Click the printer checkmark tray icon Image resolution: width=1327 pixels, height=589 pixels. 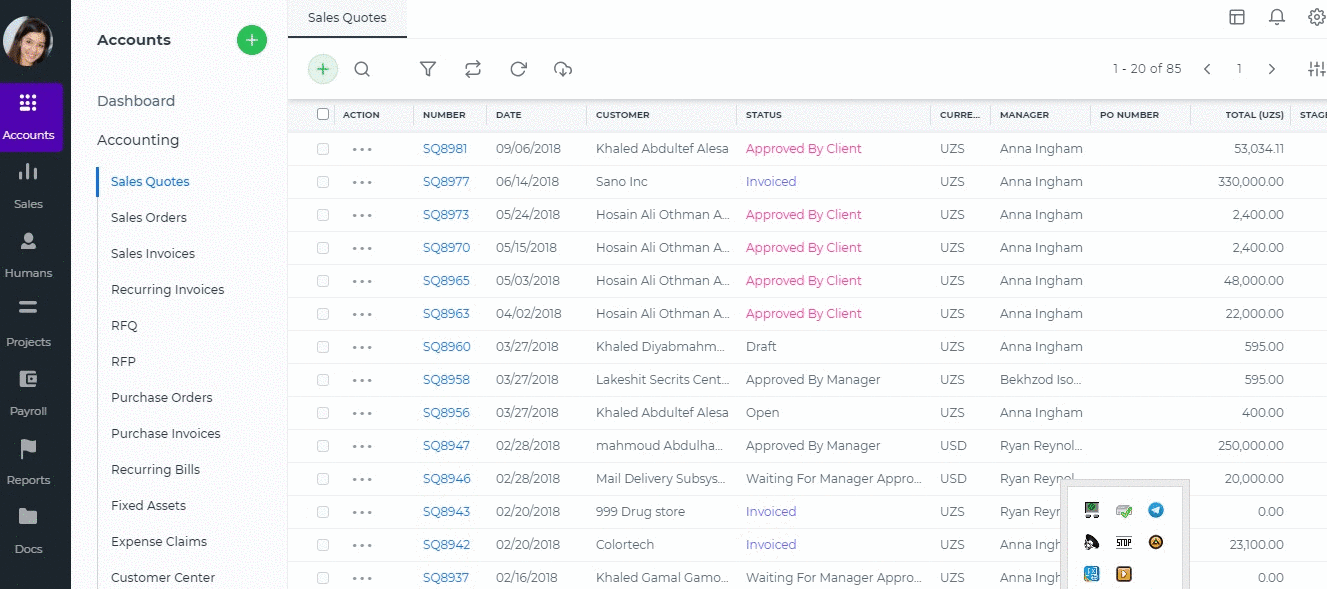click(x=1124, y=511)
